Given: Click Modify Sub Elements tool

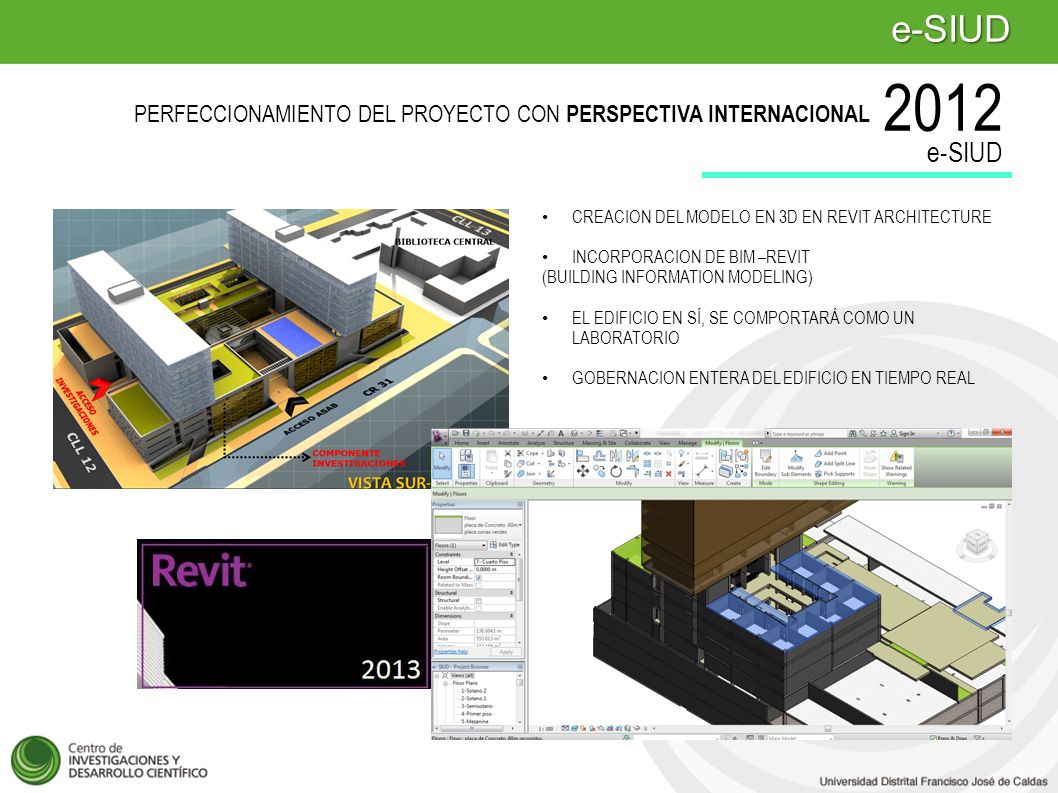Looking at the screenshot, I should tap(796, 465).
